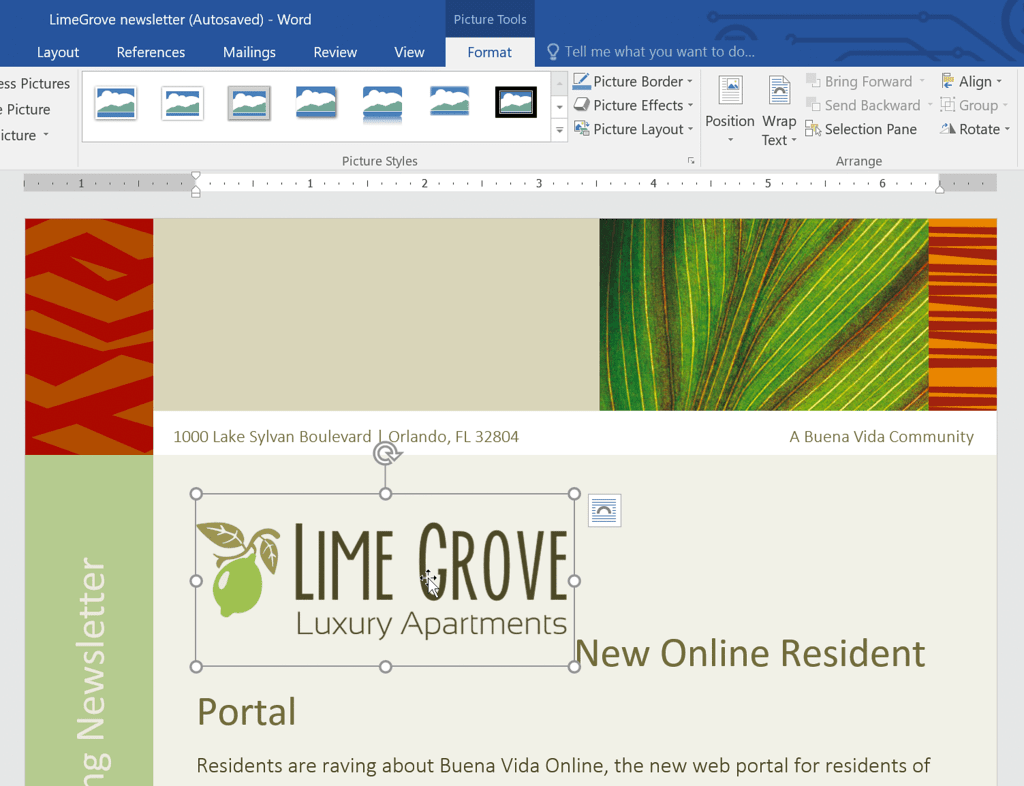Open the Rotate dropdown arrow
1024x786 pixels.
1005,128
